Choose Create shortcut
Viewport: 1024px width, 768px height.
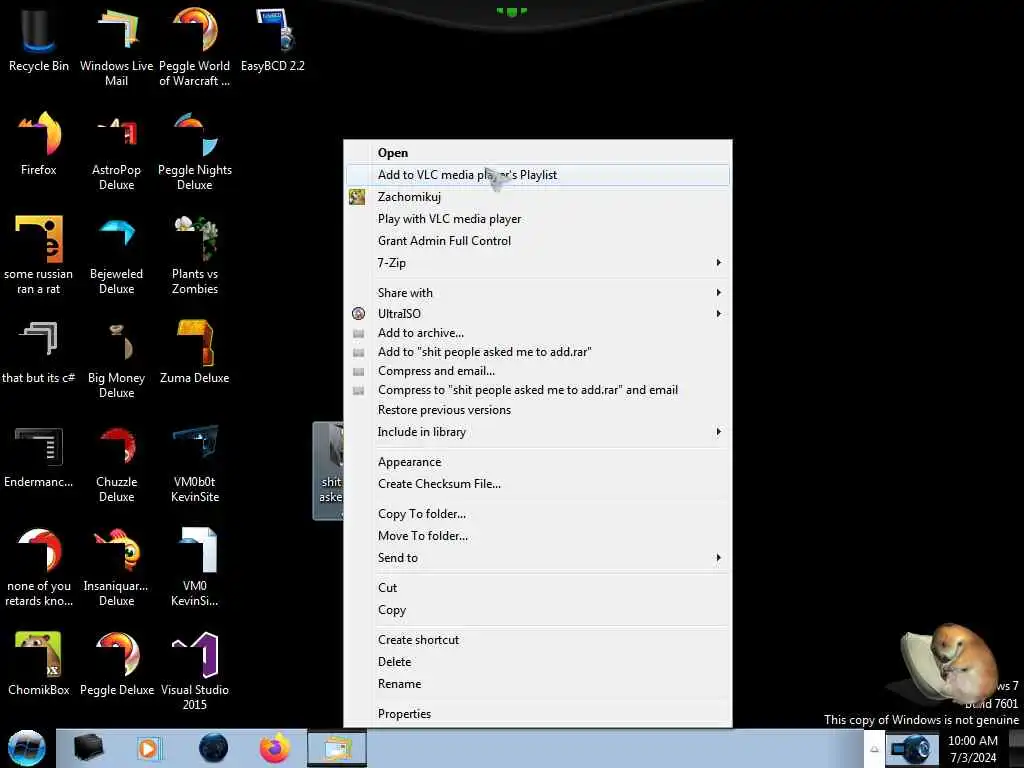point(537,640)
